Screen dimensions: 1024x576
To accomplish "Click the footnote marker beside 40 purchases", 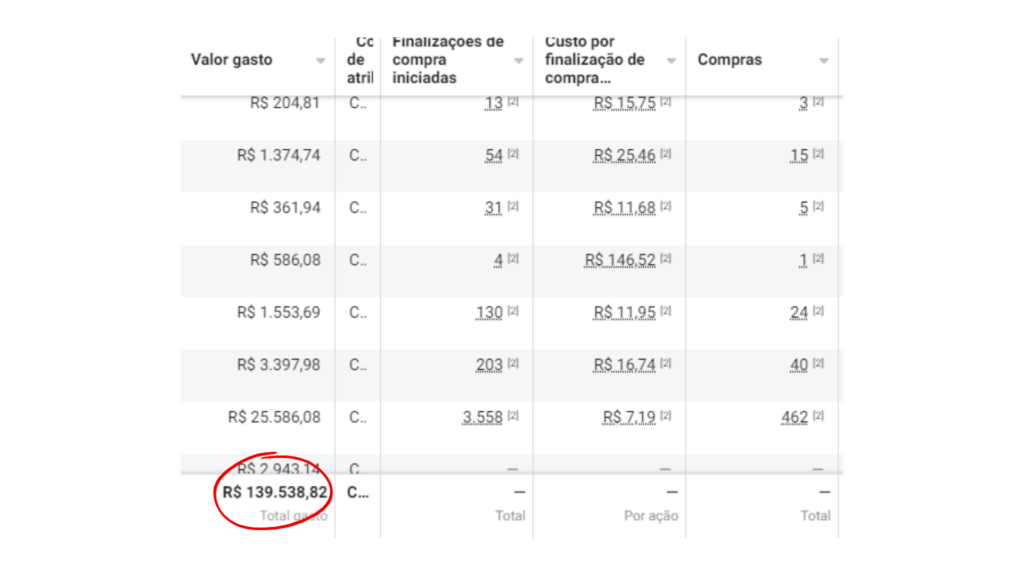I will pos(818,363).
